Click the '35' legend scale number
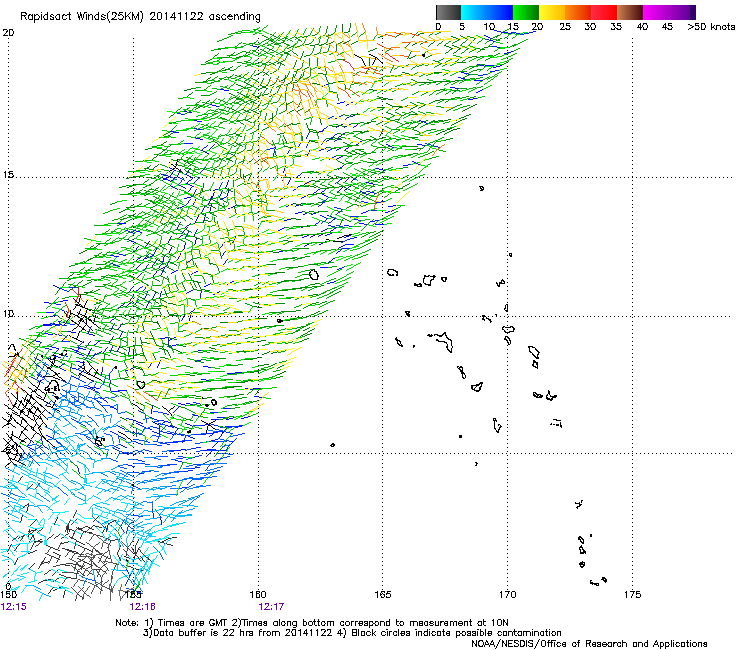The width and height of the screenshot is (740, 650). [616, 27]
